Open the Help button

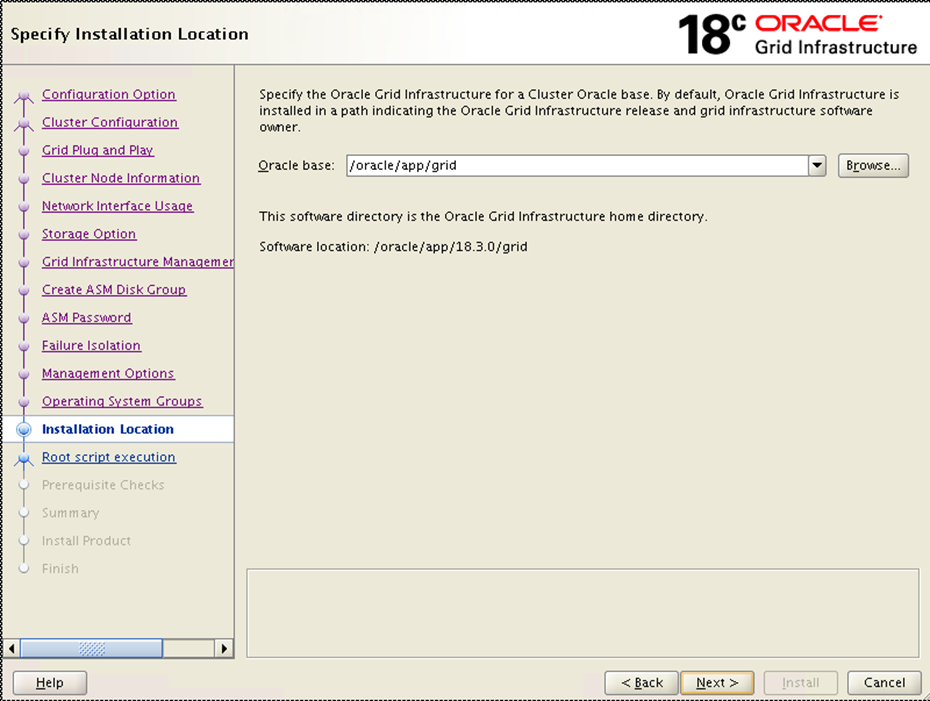coord(49,683)
